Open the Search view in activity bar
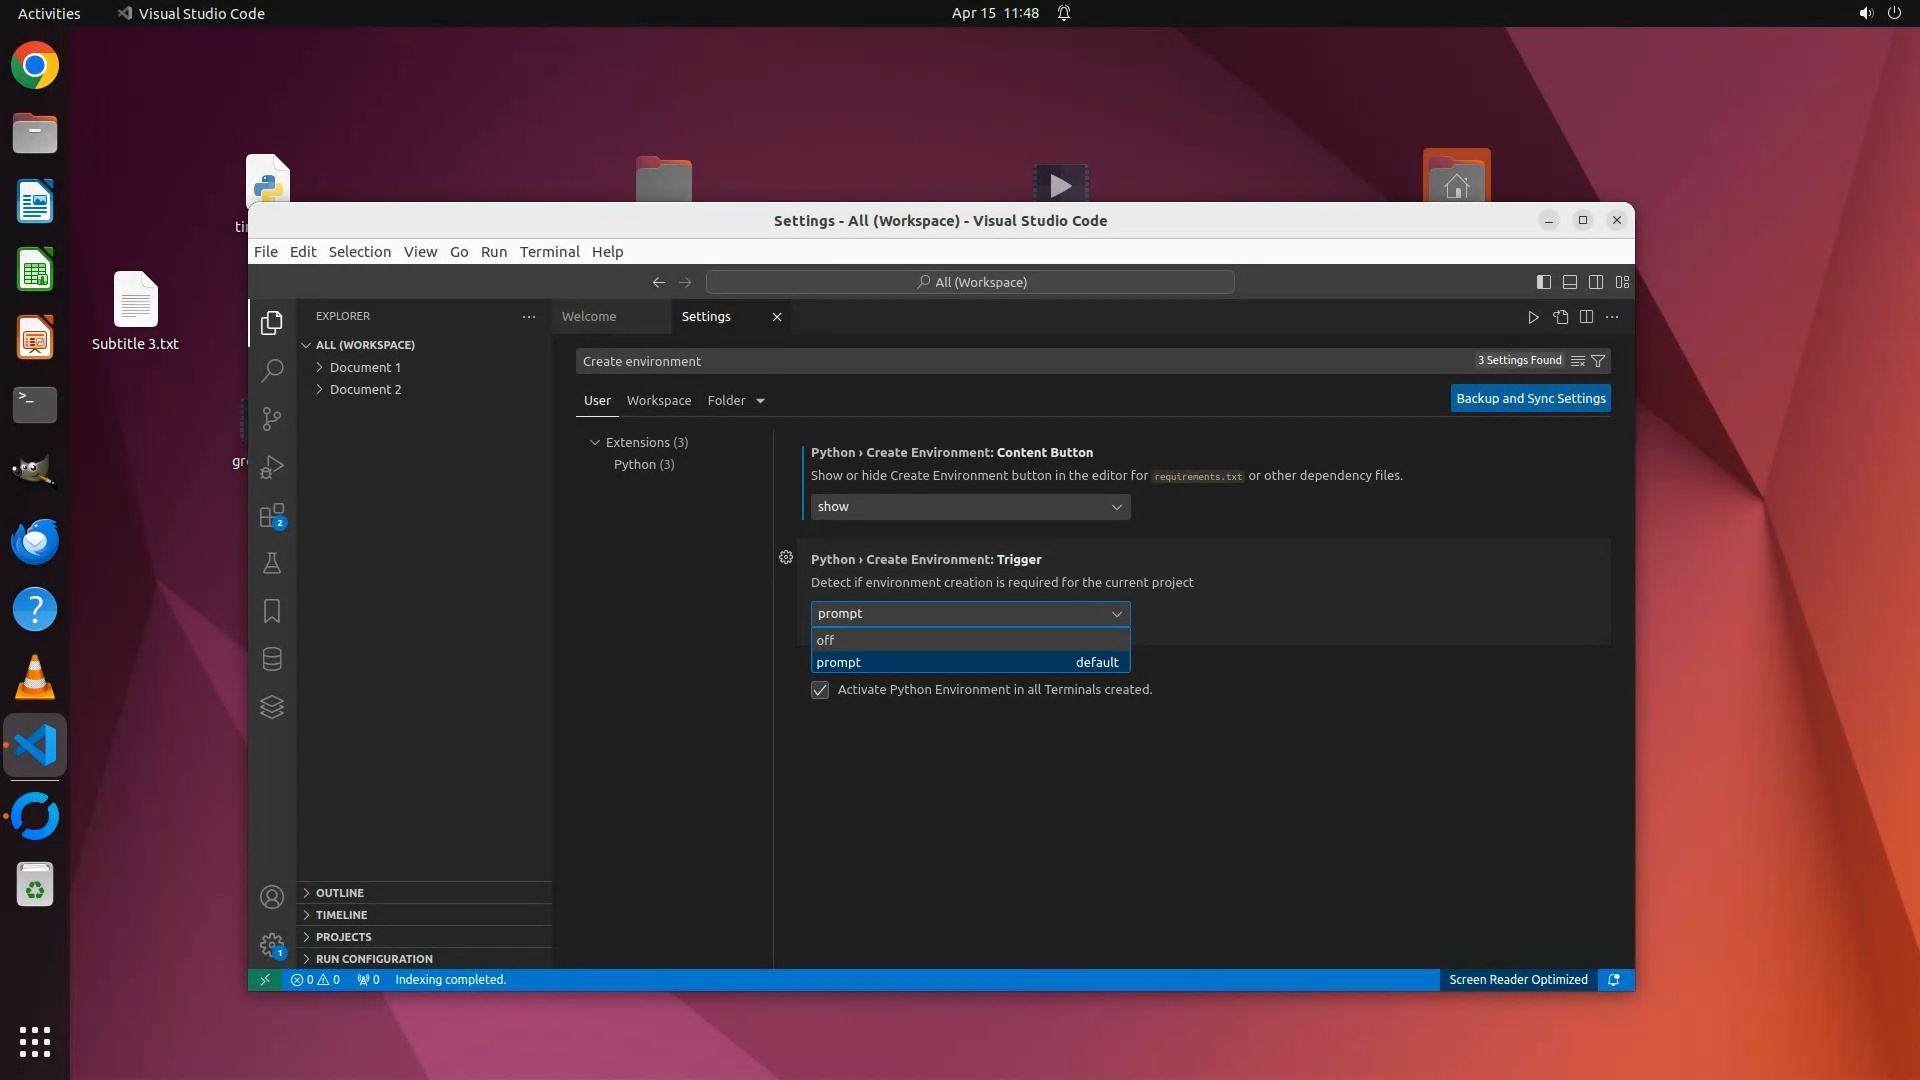 point(271,371)
